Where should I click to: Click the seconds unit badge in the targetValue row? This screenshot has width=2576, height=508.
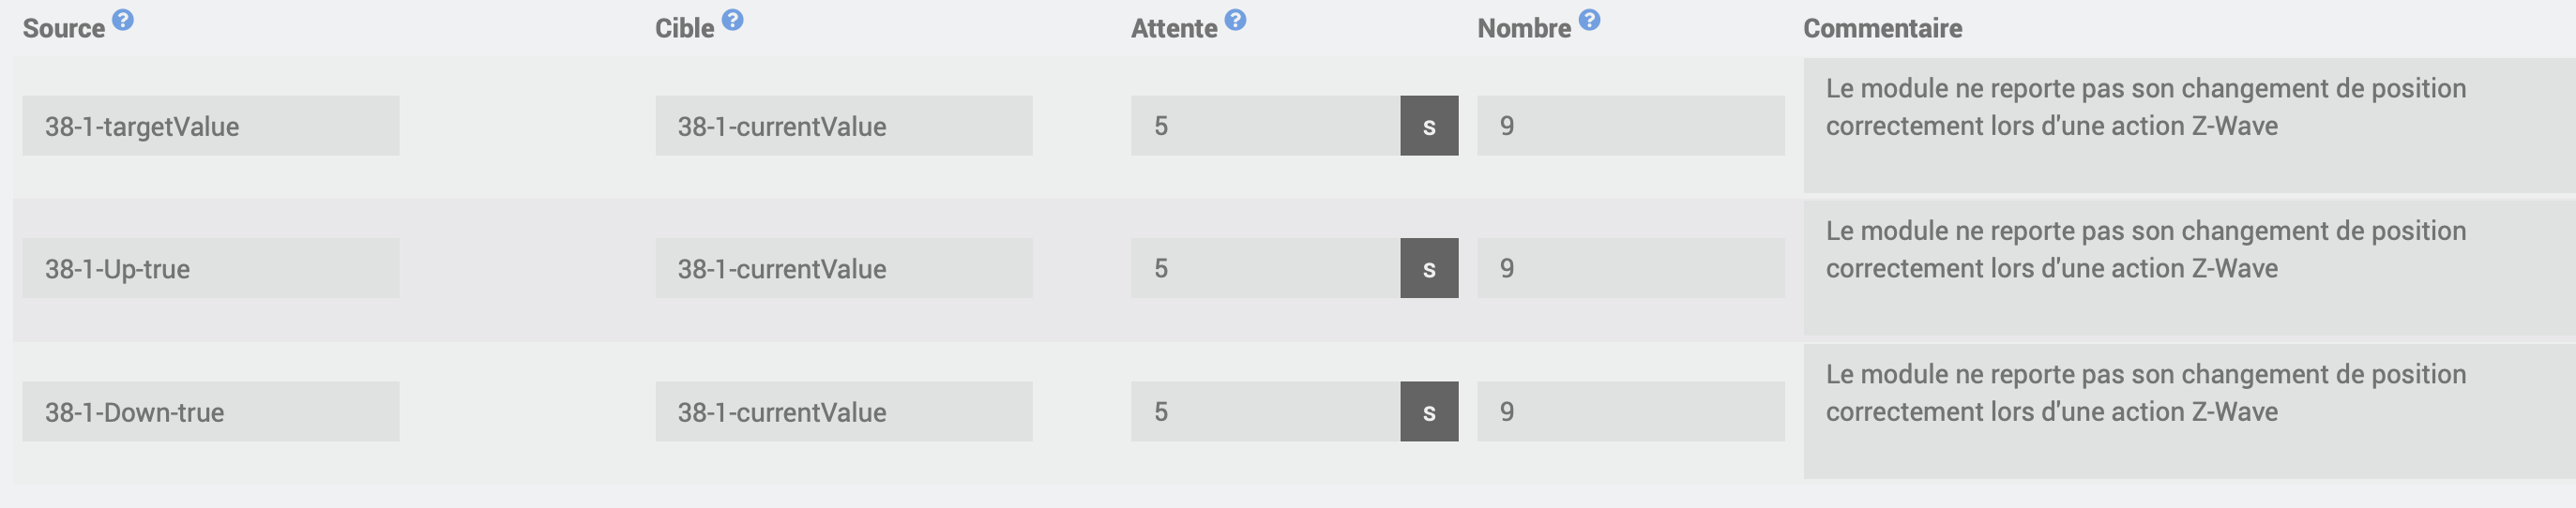coord(1429,126)
